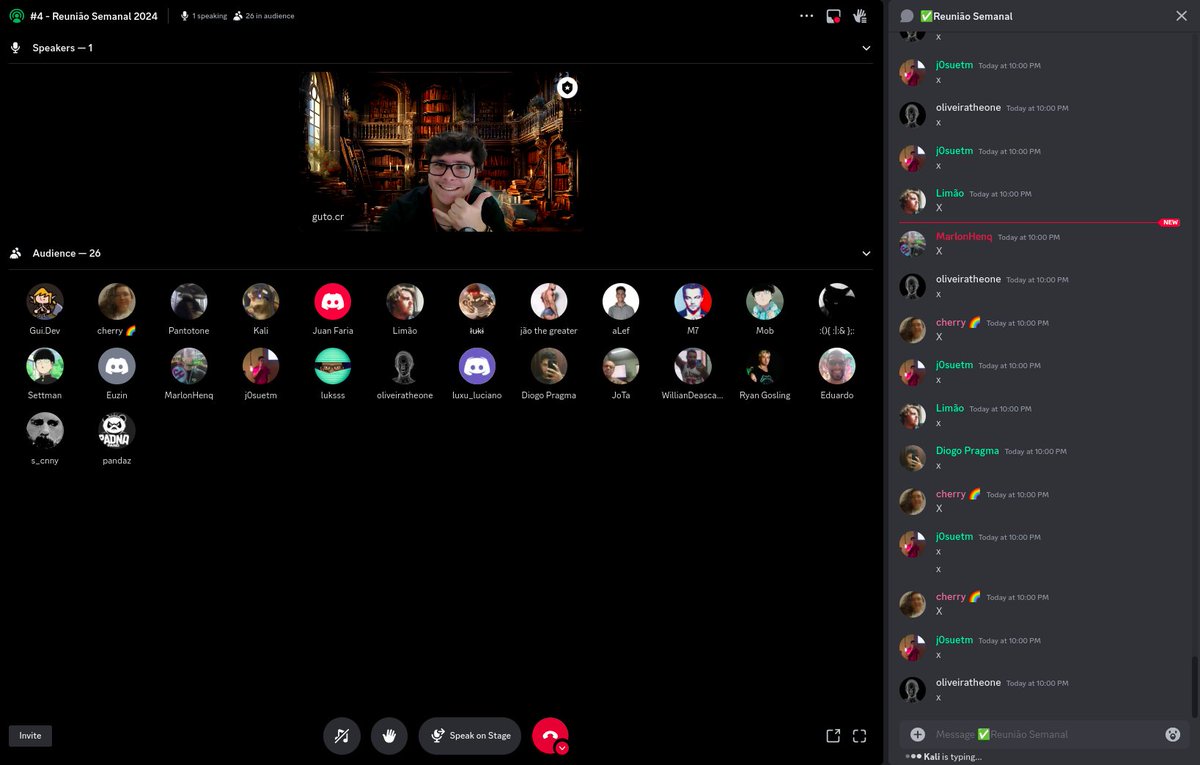Viewport: 1200px width, 765px height.
Task: Select s_cnny avatar in audience
Action: point(45,432)
